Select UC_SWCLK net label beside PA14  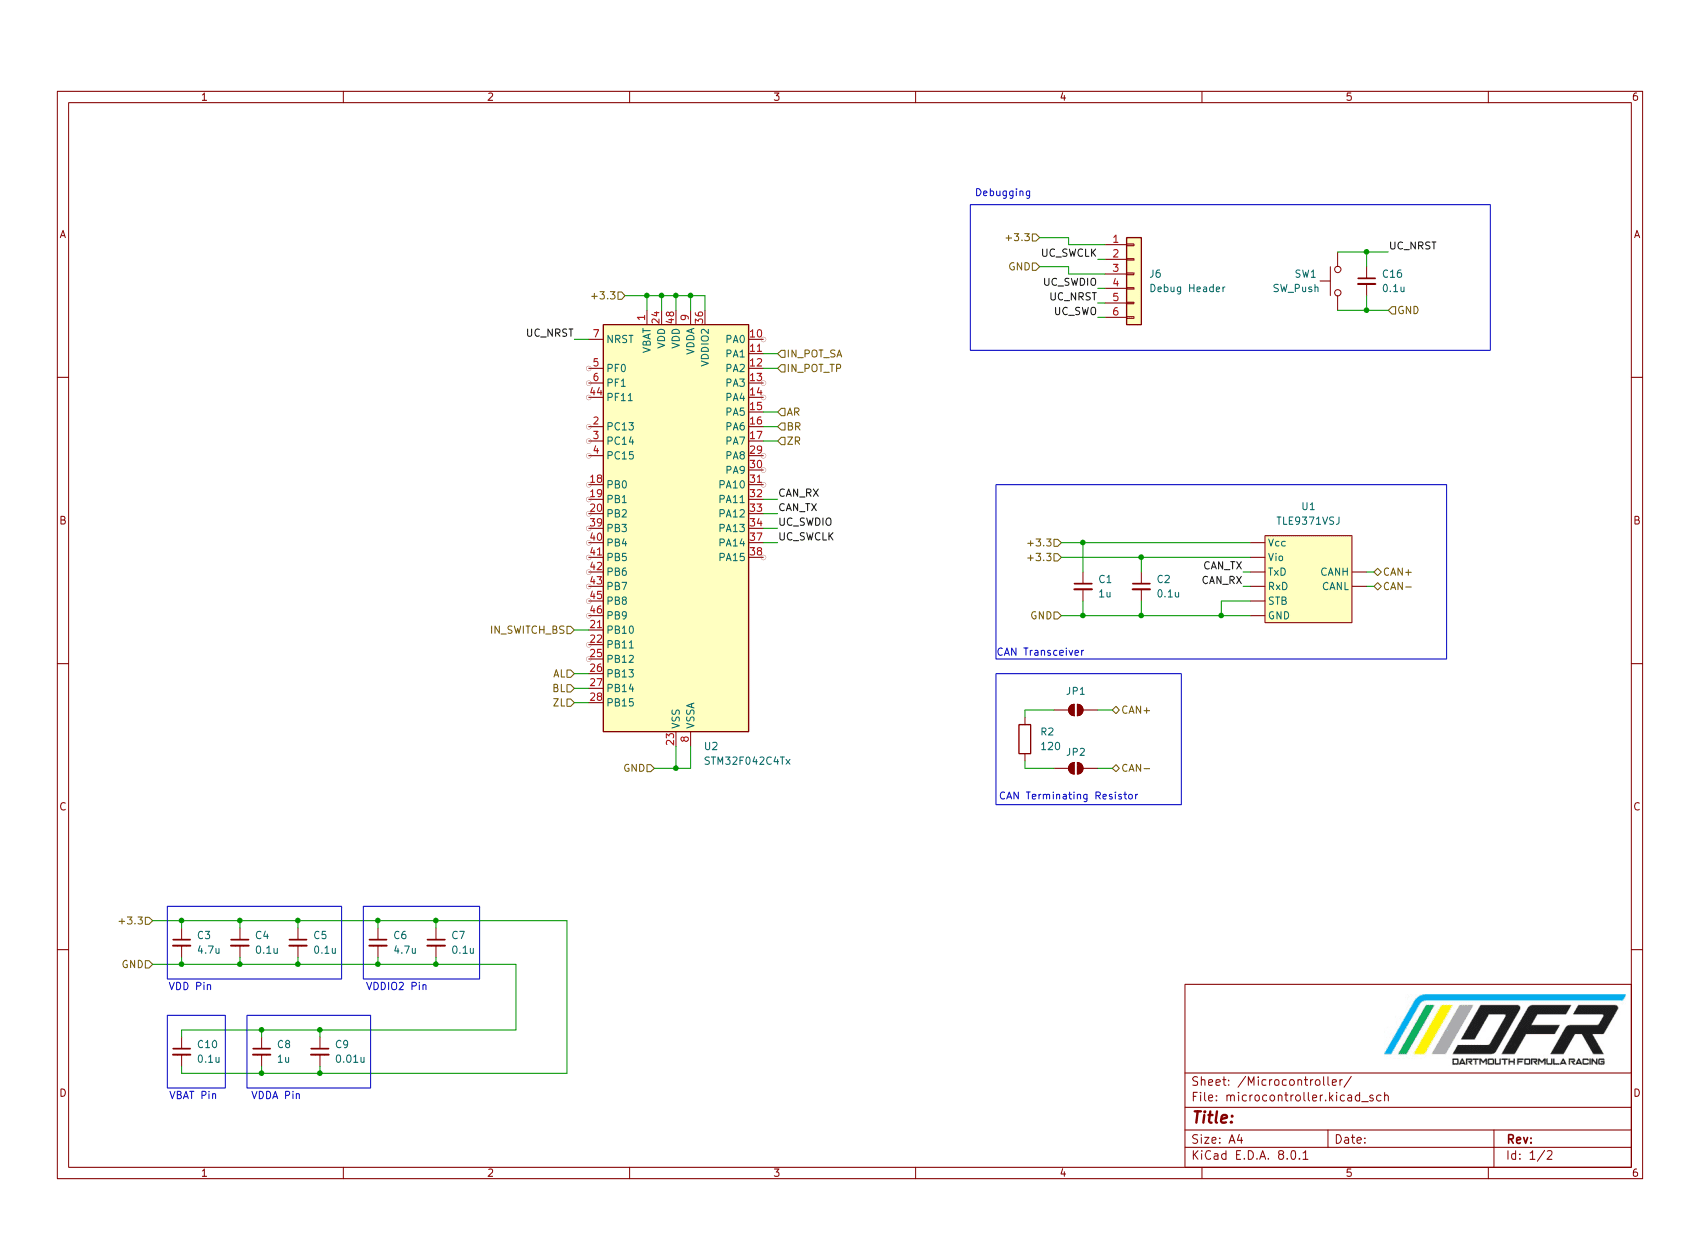pos(806,537)
